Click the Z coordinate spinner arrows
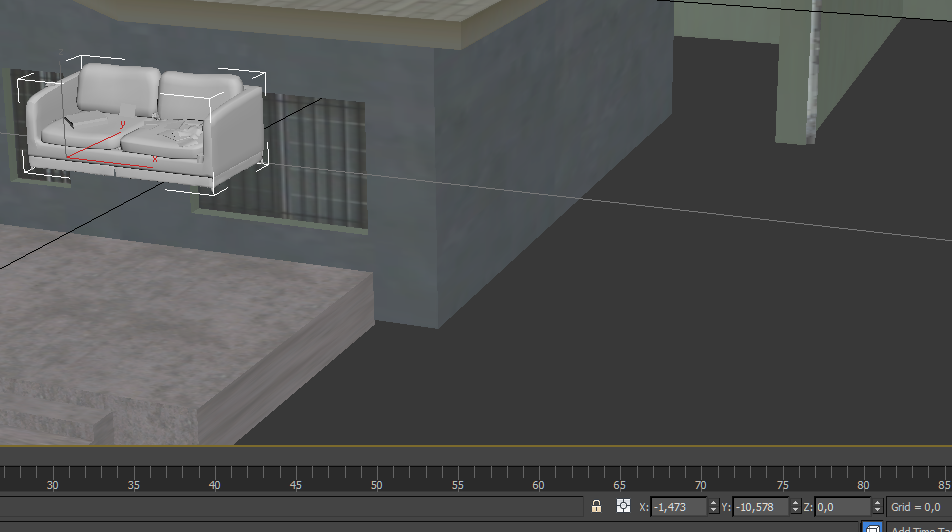 (x=878, y=507)
